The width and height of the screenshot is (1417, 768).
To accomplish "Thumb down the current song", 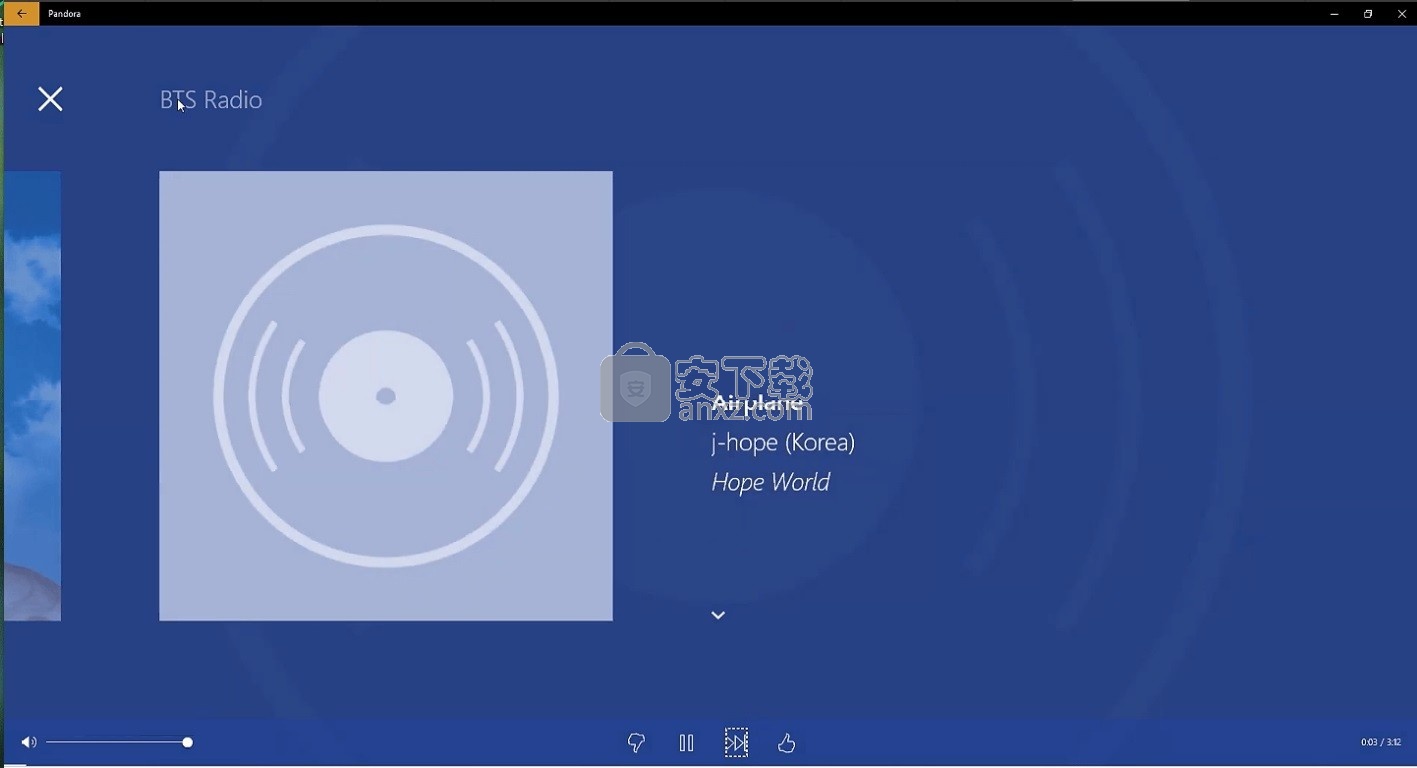I will coord(636,743).
